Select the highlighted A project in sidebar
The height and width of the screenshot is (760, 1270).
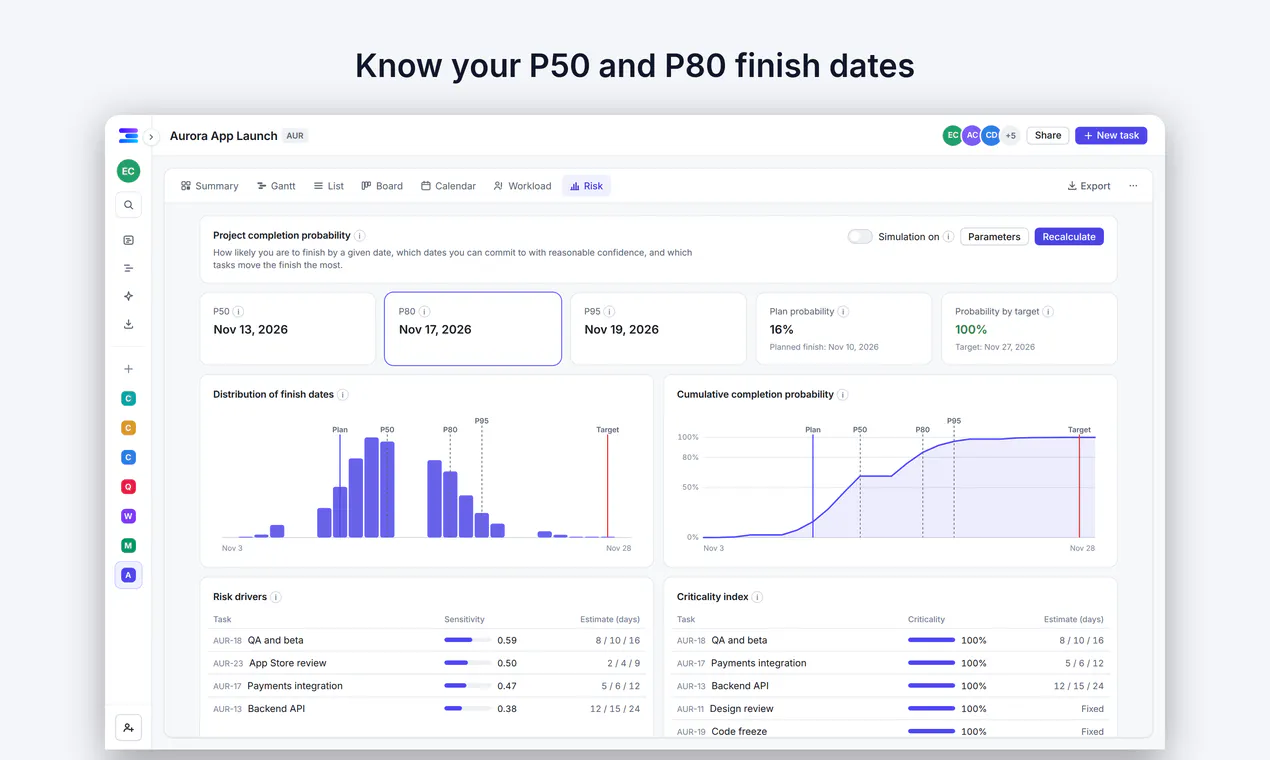pyautogui.click(x=128, y=575)
